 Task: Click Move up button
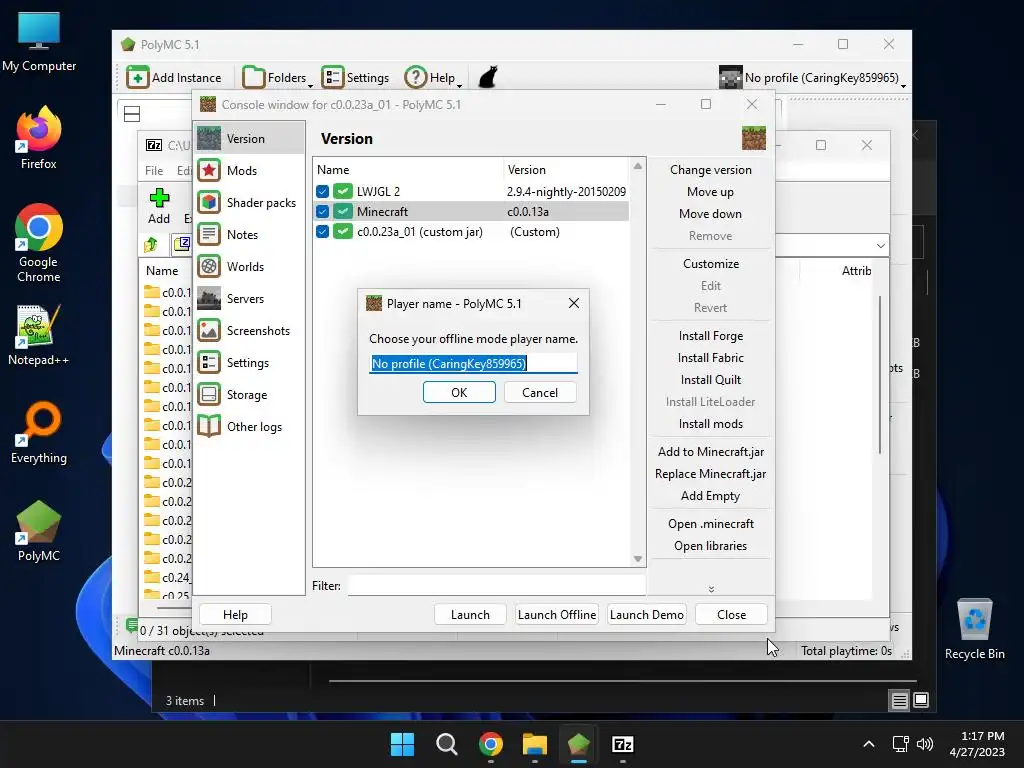tap(711, 192)
